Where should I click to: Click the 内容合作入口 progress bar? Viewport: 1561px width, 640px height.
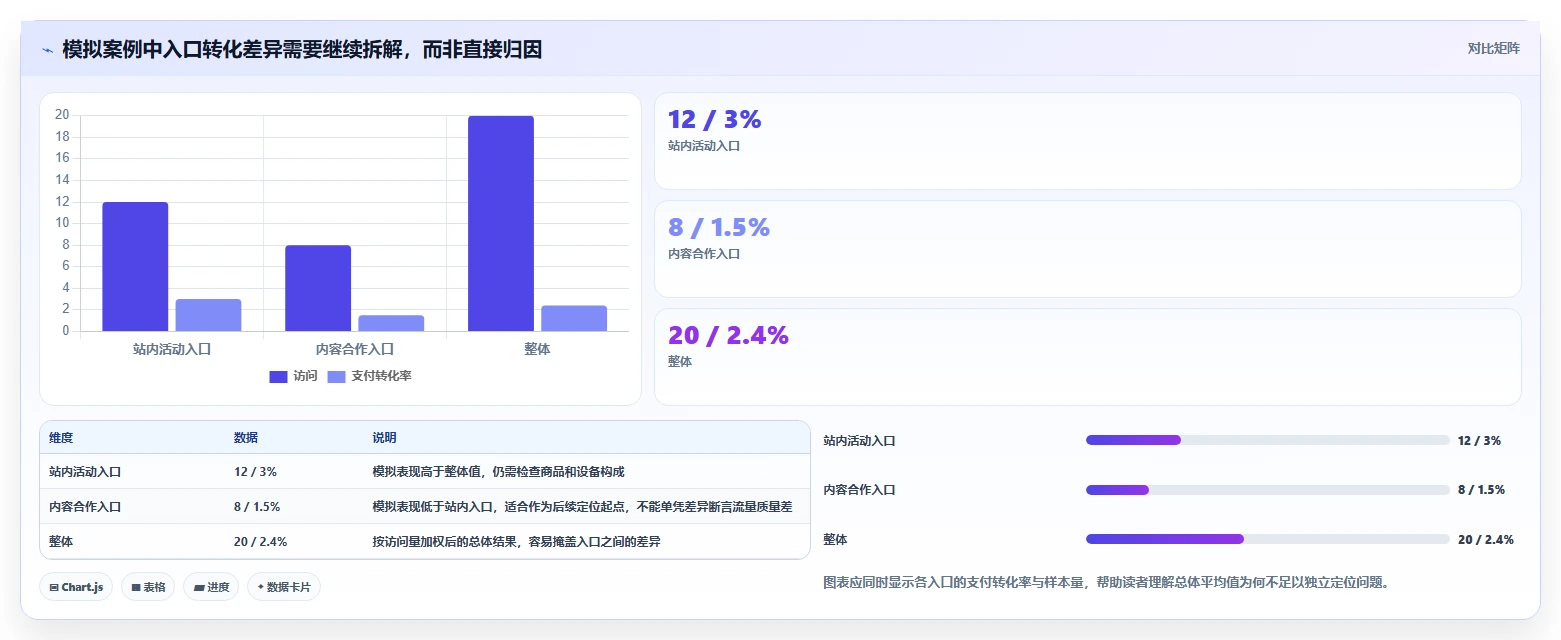click(x=1268, y=490)
